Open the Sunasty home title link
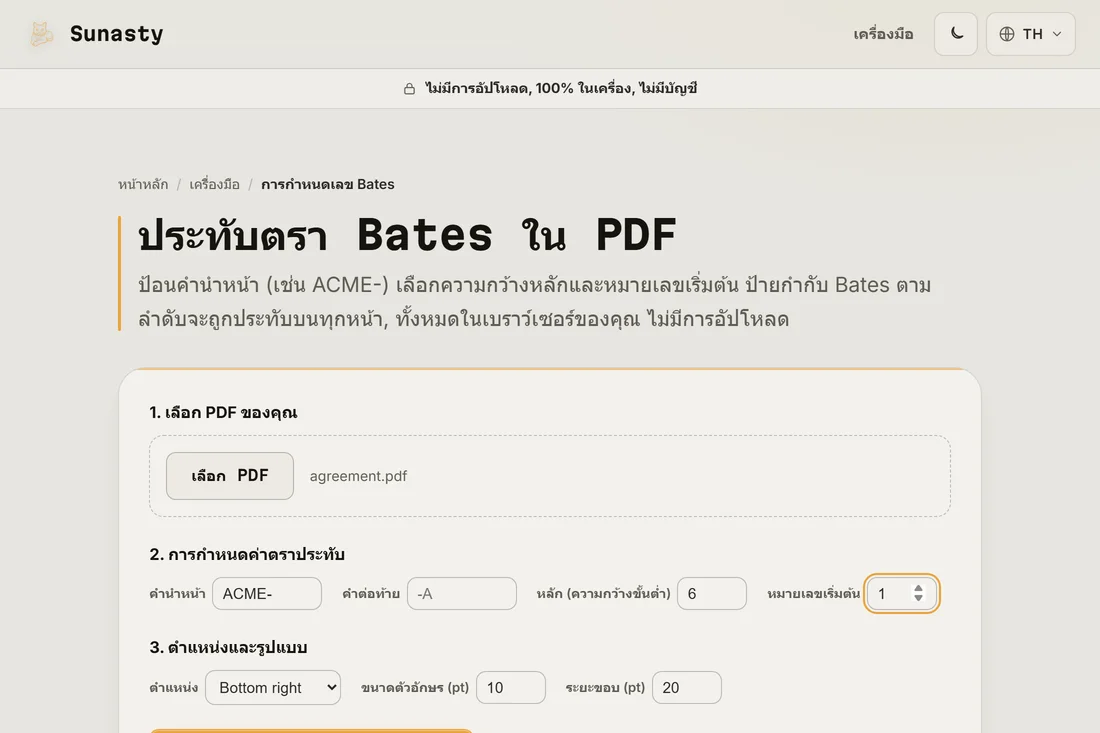 tap(116, 34)
